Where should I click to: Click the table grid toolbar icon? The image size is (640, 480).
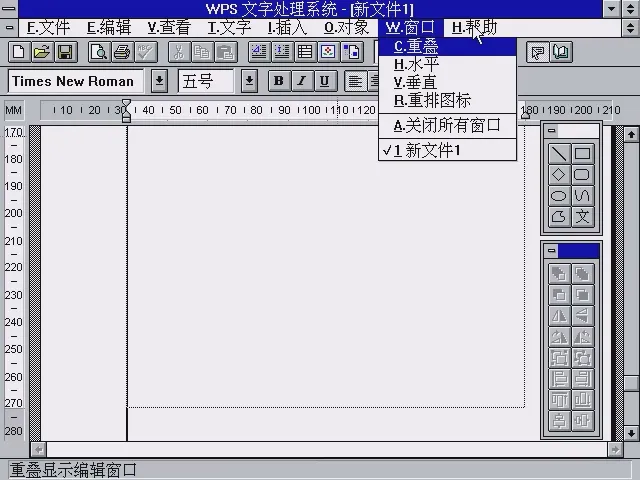[x=305, y=52]
